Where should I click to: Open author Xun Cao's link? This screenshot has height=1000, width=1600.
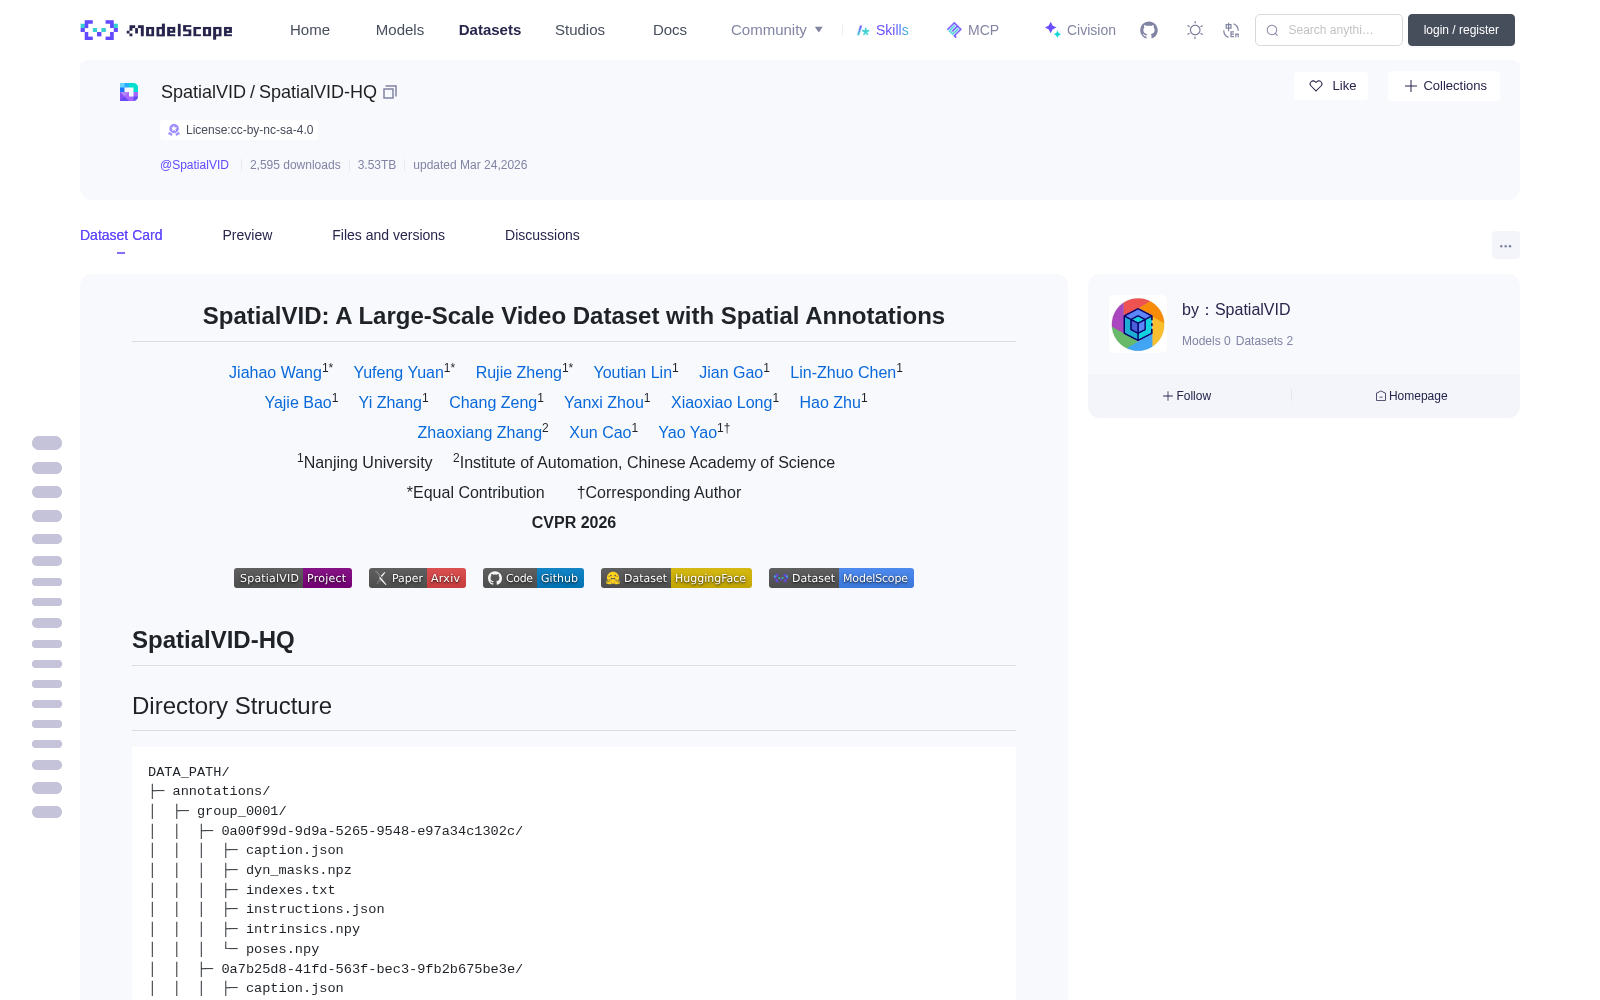tap(600, 433)
